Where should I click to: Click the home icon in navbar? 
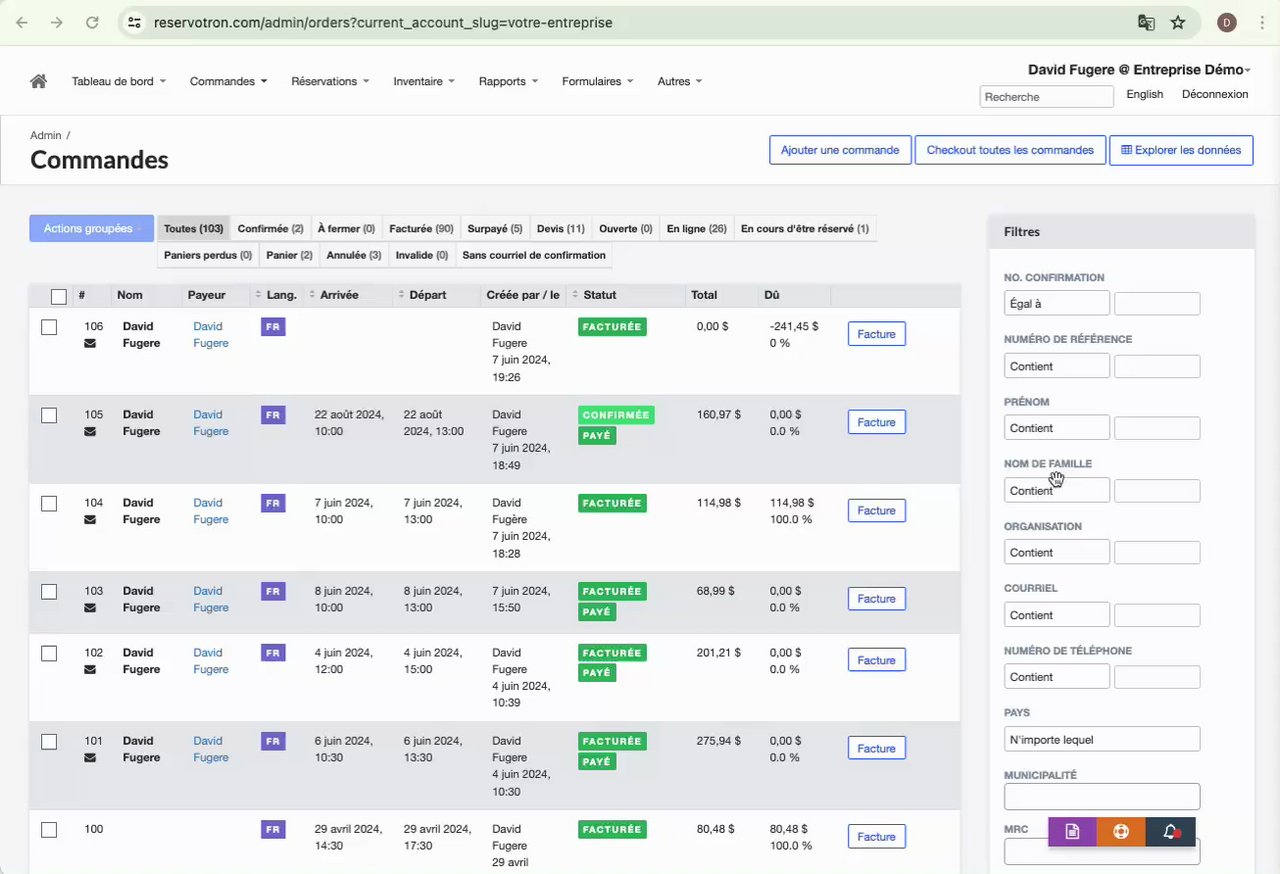(x=39, y=81)
